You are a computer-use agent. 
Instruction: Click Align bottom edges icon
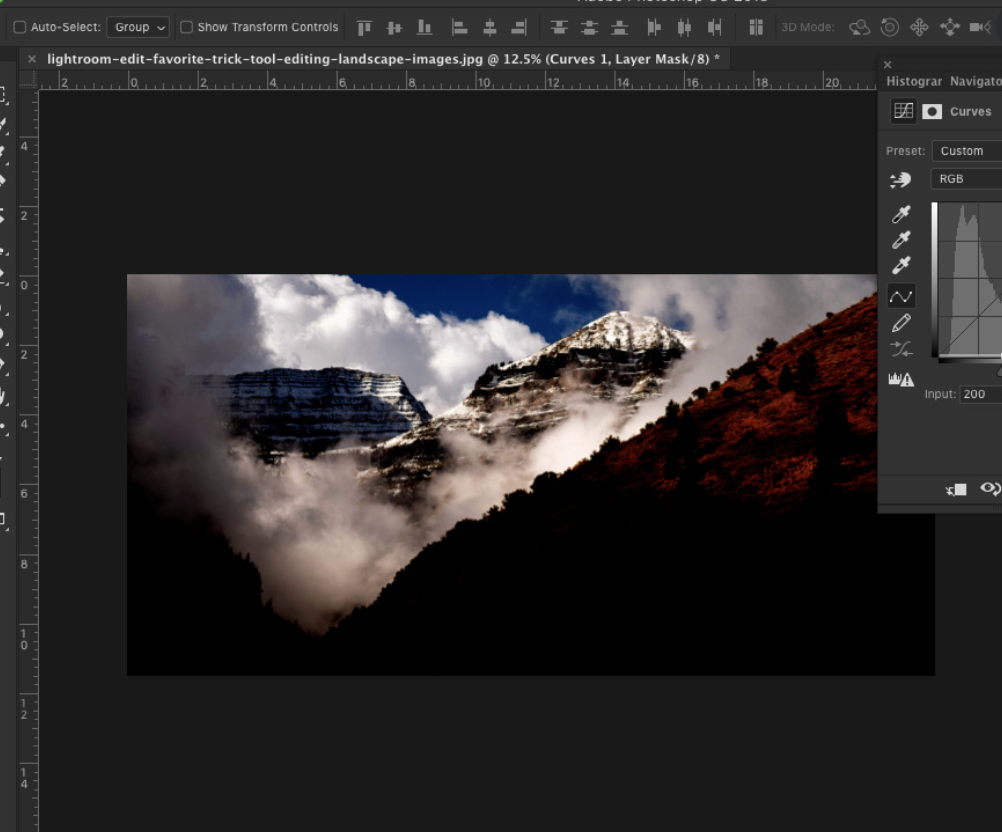tap(424, 27)
